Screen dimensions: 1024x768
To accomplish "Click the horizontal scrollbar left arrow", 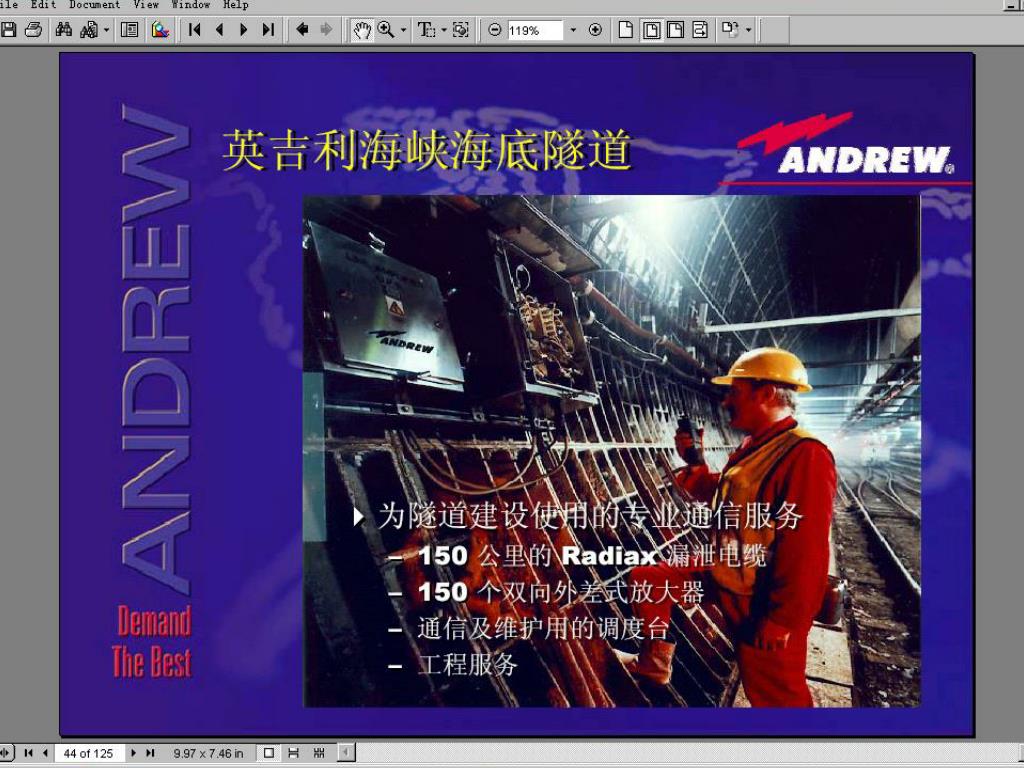I will click(347, 753).
